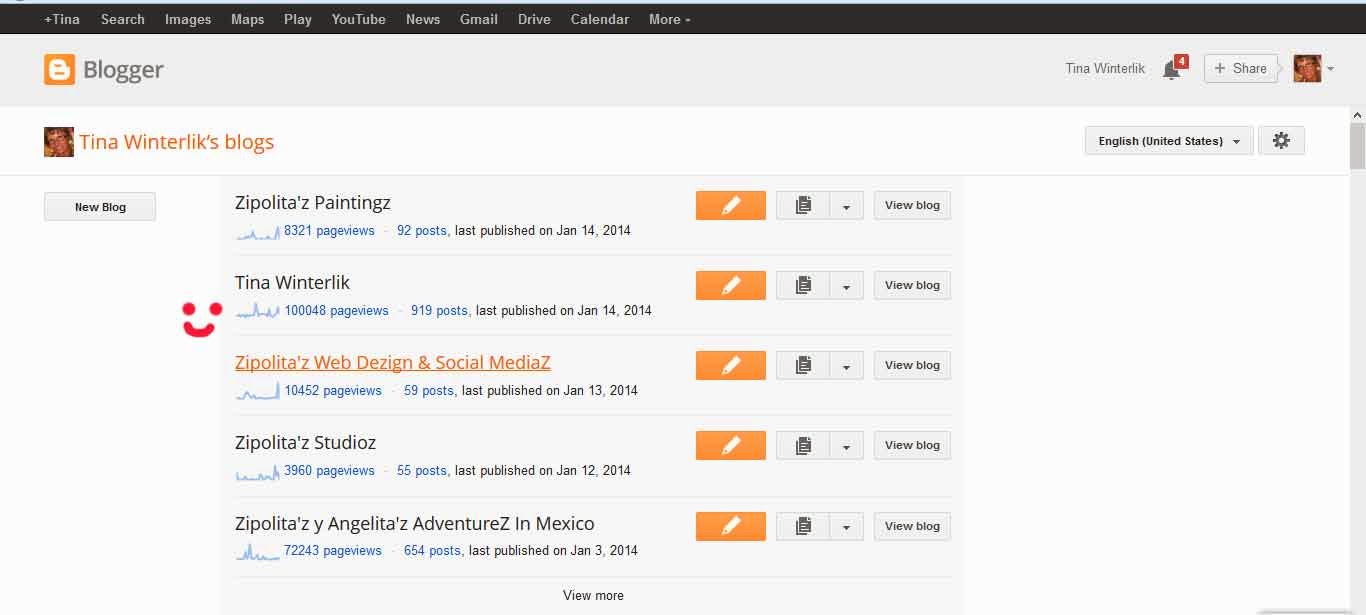Expand options dropdown for Tina Winterlik blog
Viewport: 1366px width, 615px height.
point(846,285)
